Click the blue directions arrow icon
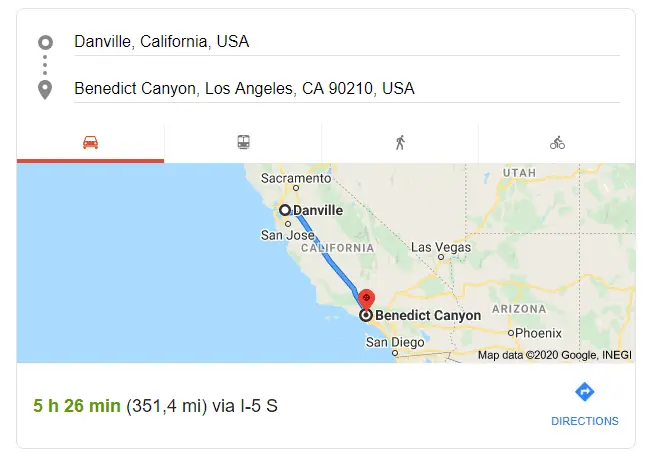Image resolution: width=663 pixels, height=467 pixels. pyautogui.click(x=585, y=391)
